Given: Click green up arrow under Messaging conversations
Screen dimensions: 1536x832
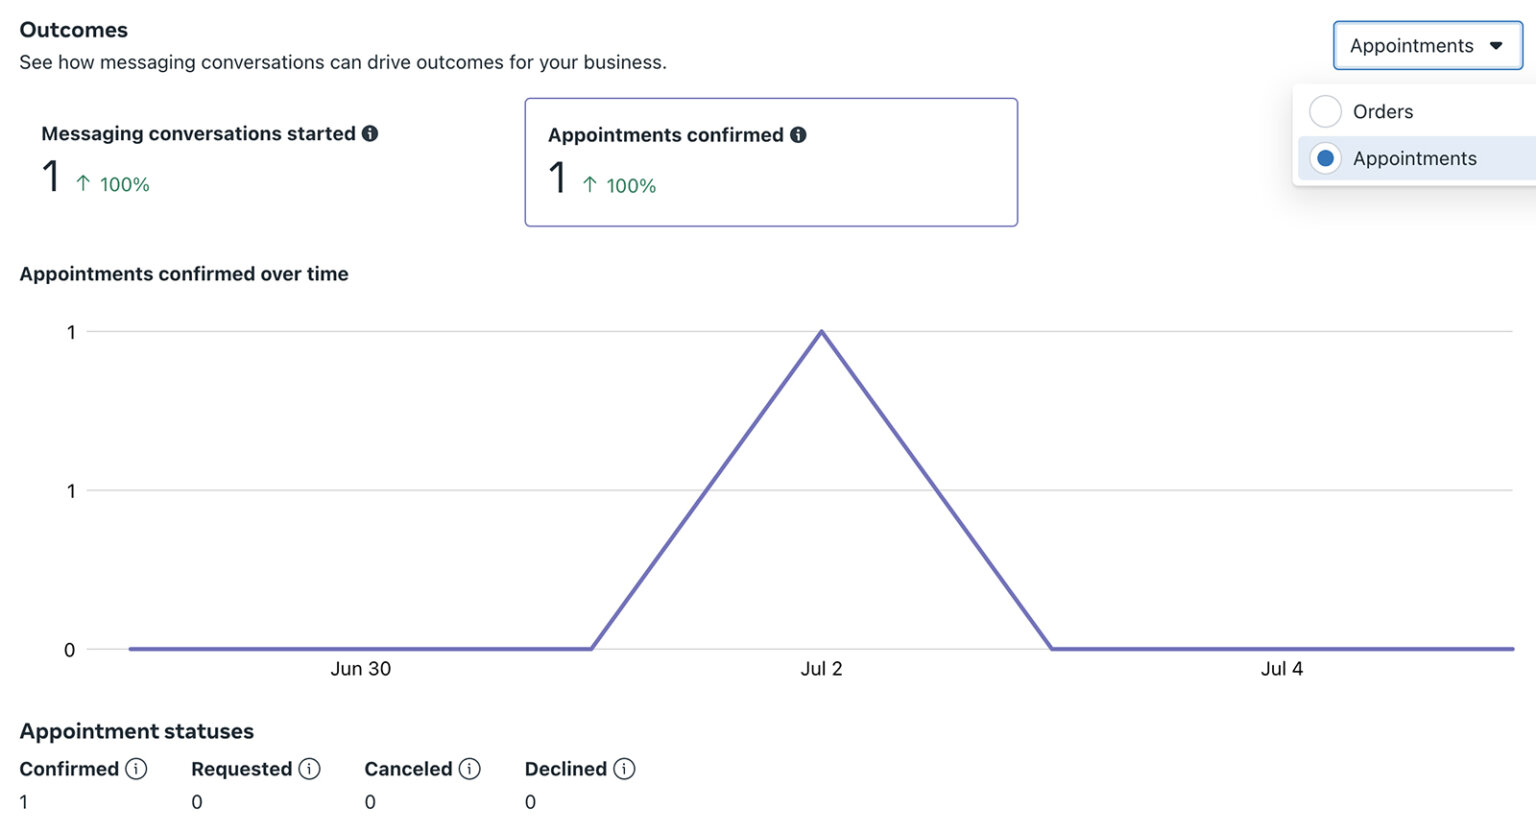Looking at the screenshot, I should 83,184.
